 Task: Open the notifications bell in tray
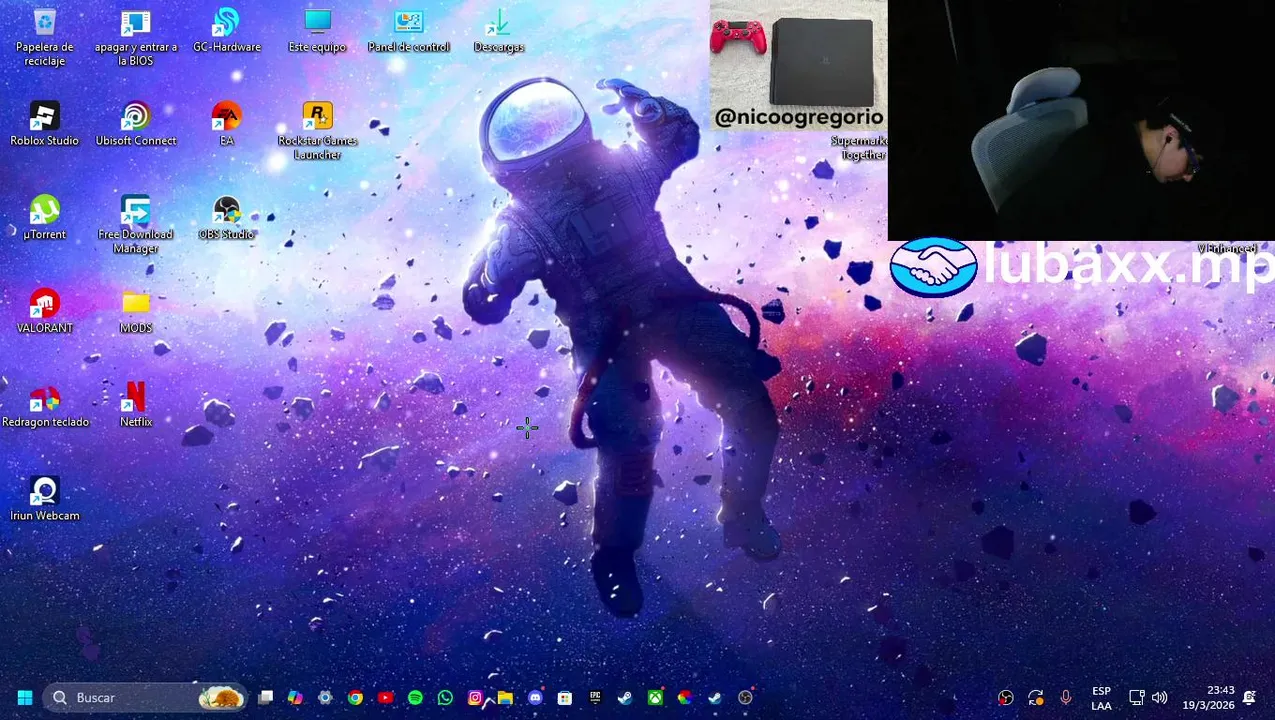(1249, 698)
